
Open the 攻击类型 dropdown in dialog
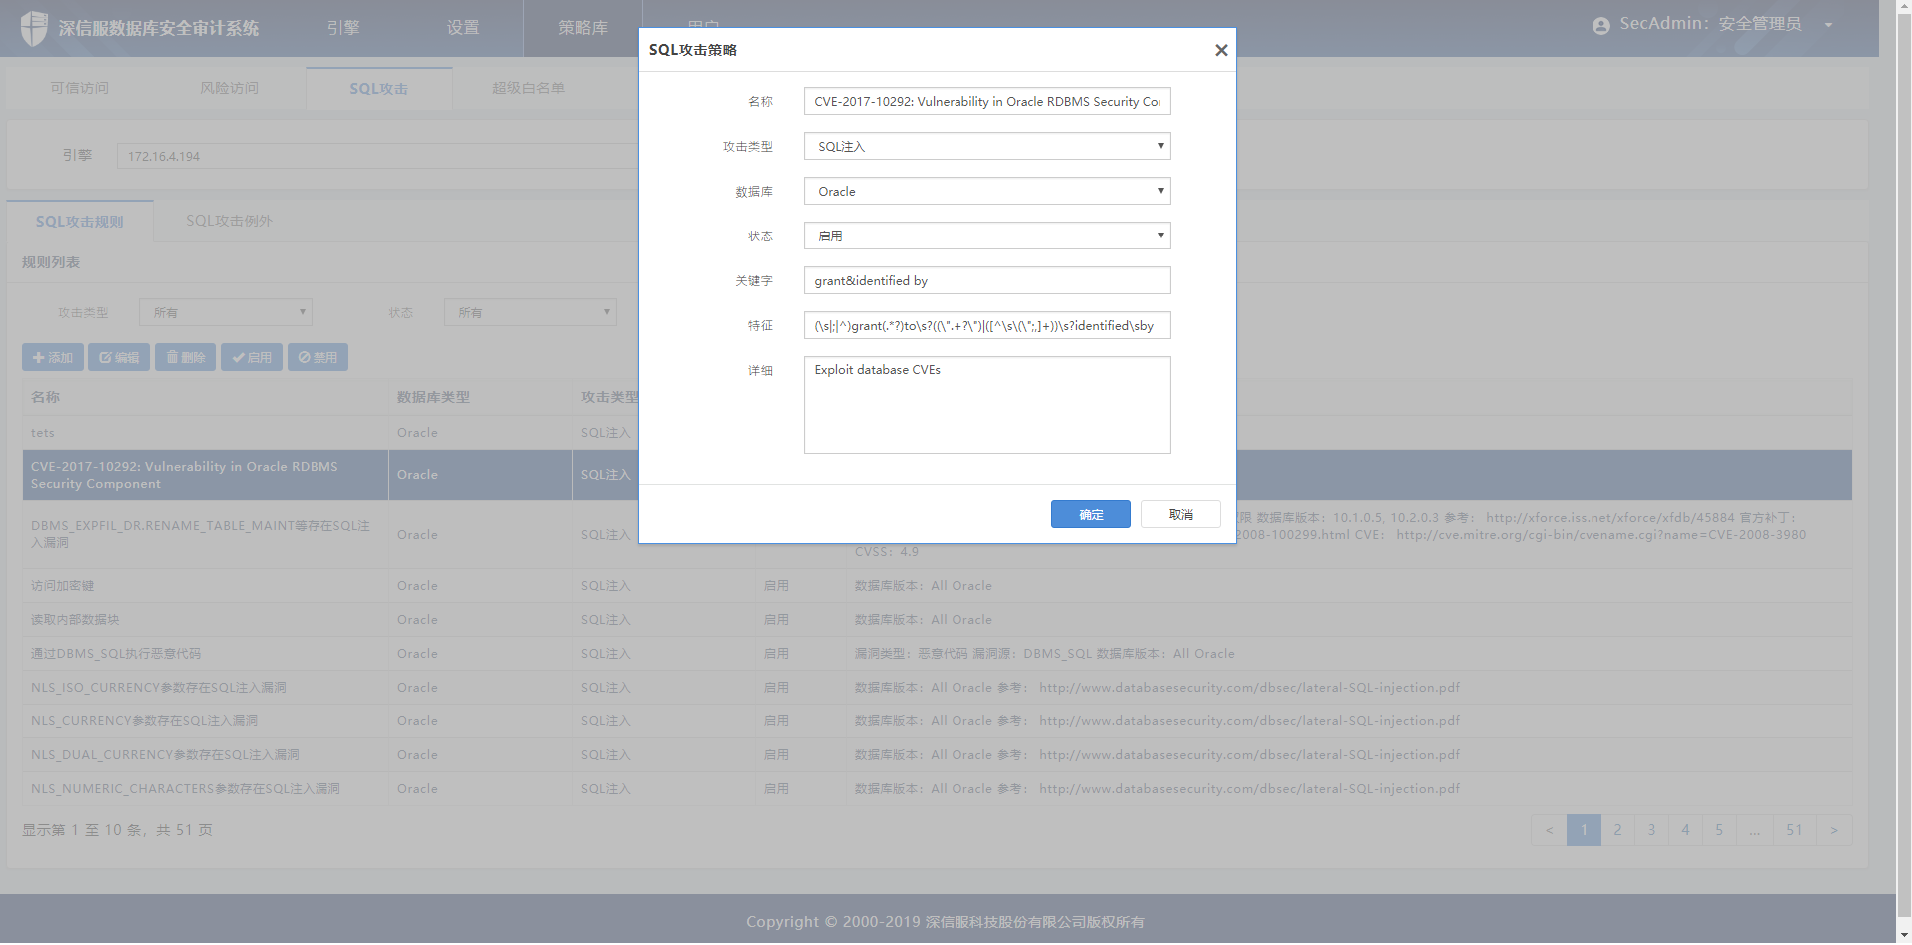[986, 146]
